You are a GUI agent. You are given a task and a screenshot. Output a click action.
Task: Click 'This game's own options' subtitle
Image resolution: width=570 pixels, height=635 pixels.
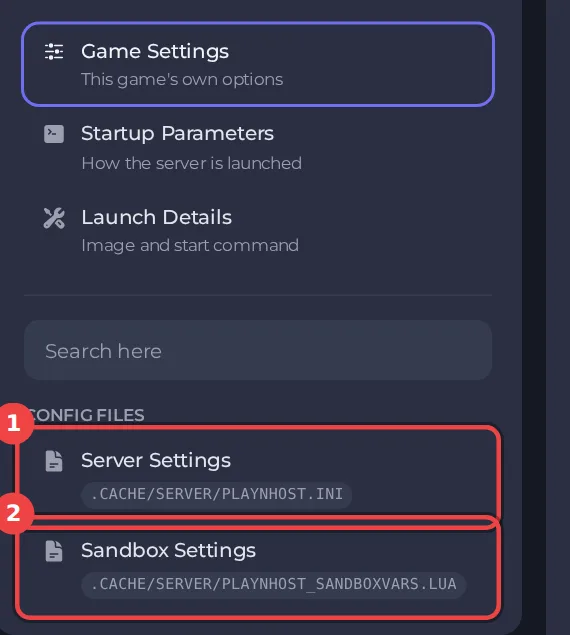click(x=182, y=79)
